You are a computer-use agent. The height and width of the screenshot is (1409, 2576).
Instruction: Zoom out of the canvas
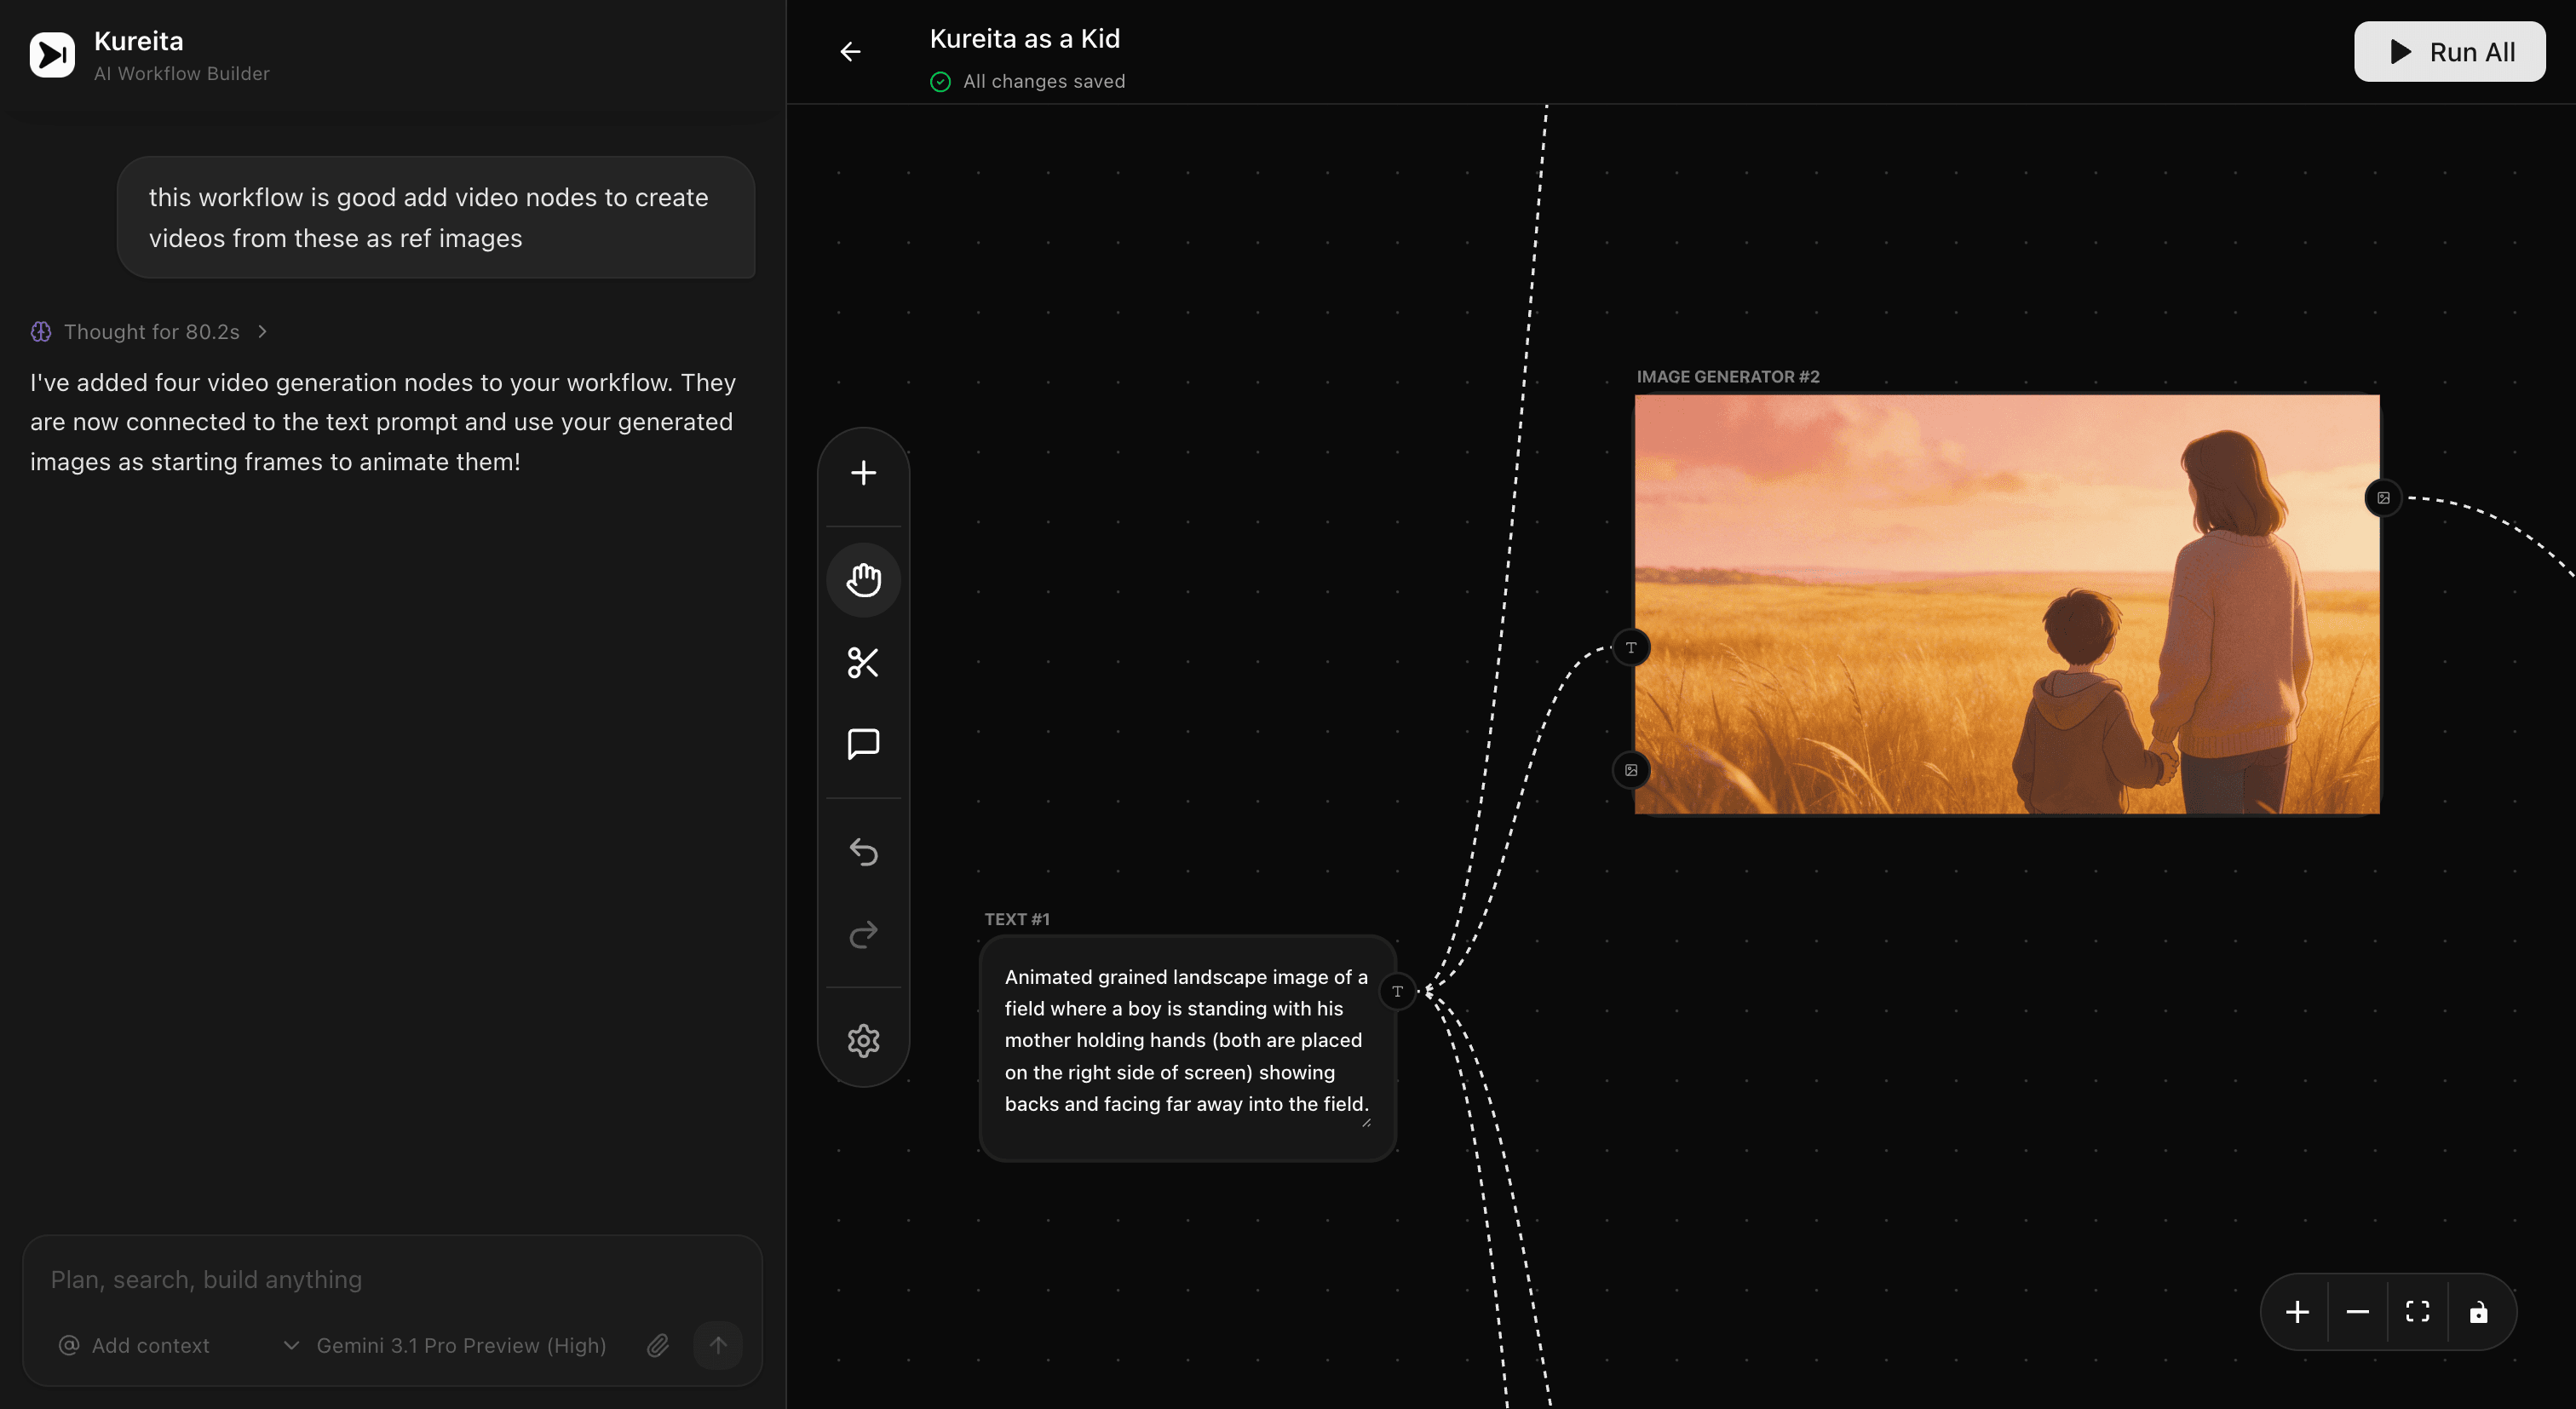point(2357,1312)
